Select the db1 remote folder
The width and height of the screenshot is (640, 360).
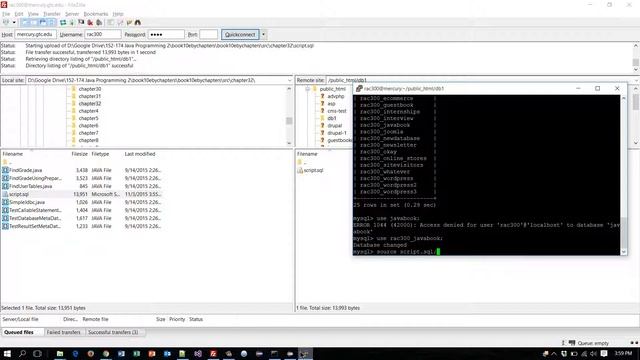pyautogui.click(x=332, y=118)
